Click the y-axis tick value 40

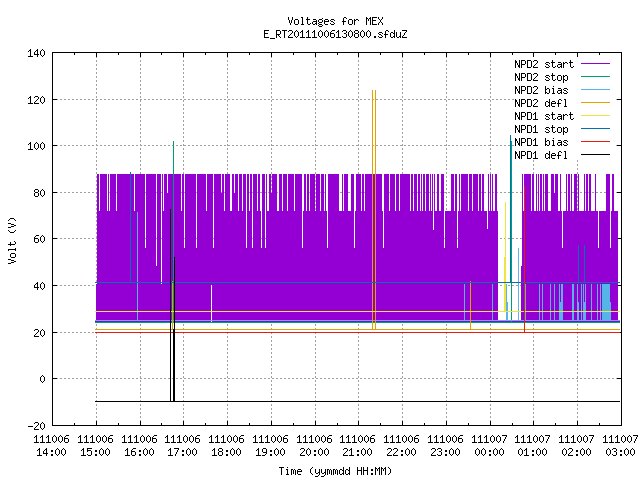click(x=39, y=286)
